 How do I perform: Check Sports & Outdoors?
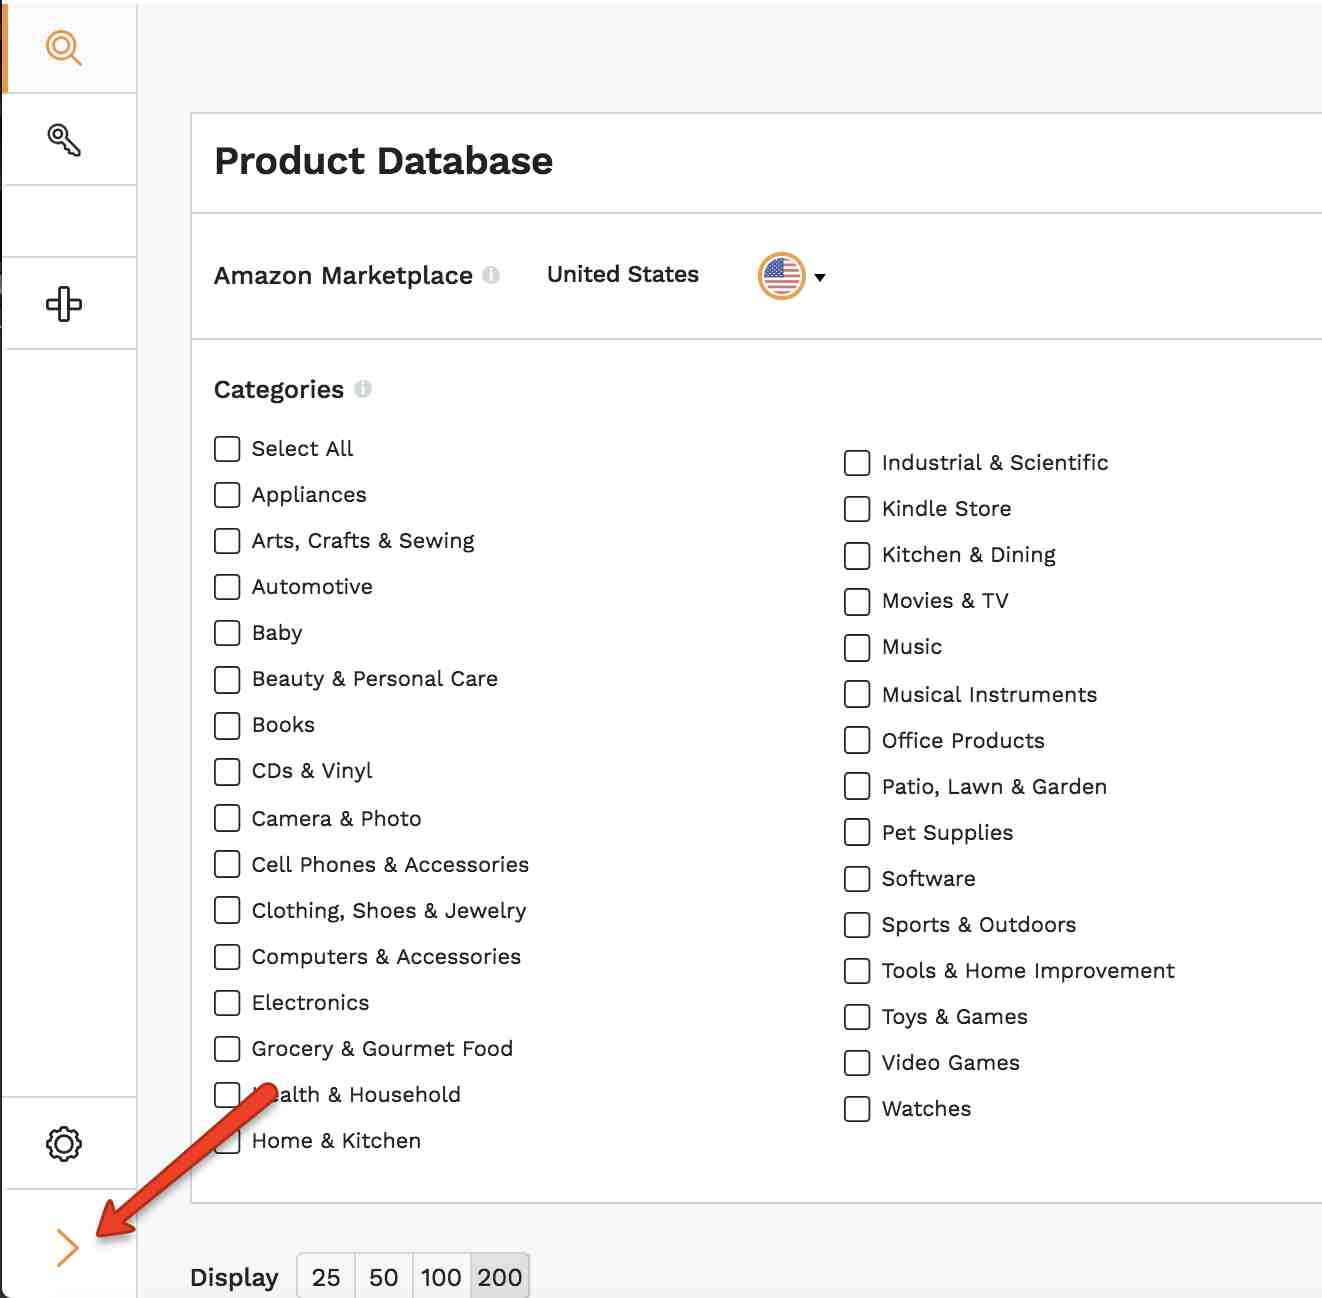[x=857, y=925]
